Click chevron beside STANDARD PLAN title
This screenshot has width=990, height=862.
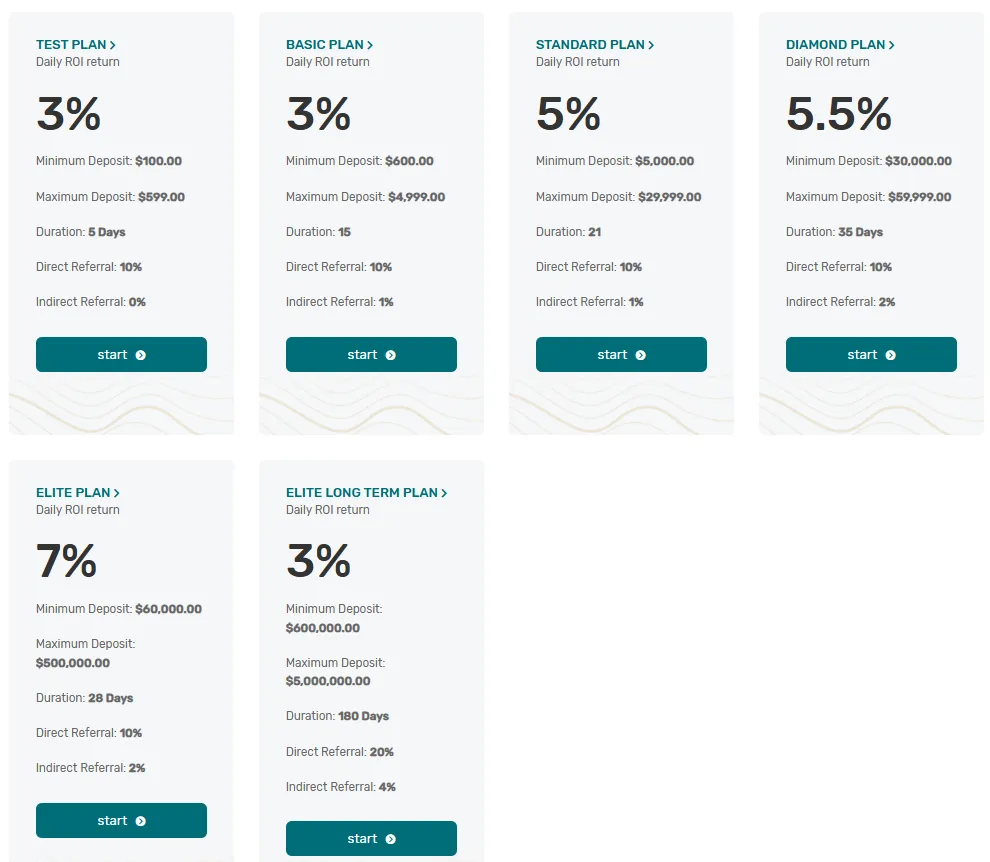coord(651,45)
